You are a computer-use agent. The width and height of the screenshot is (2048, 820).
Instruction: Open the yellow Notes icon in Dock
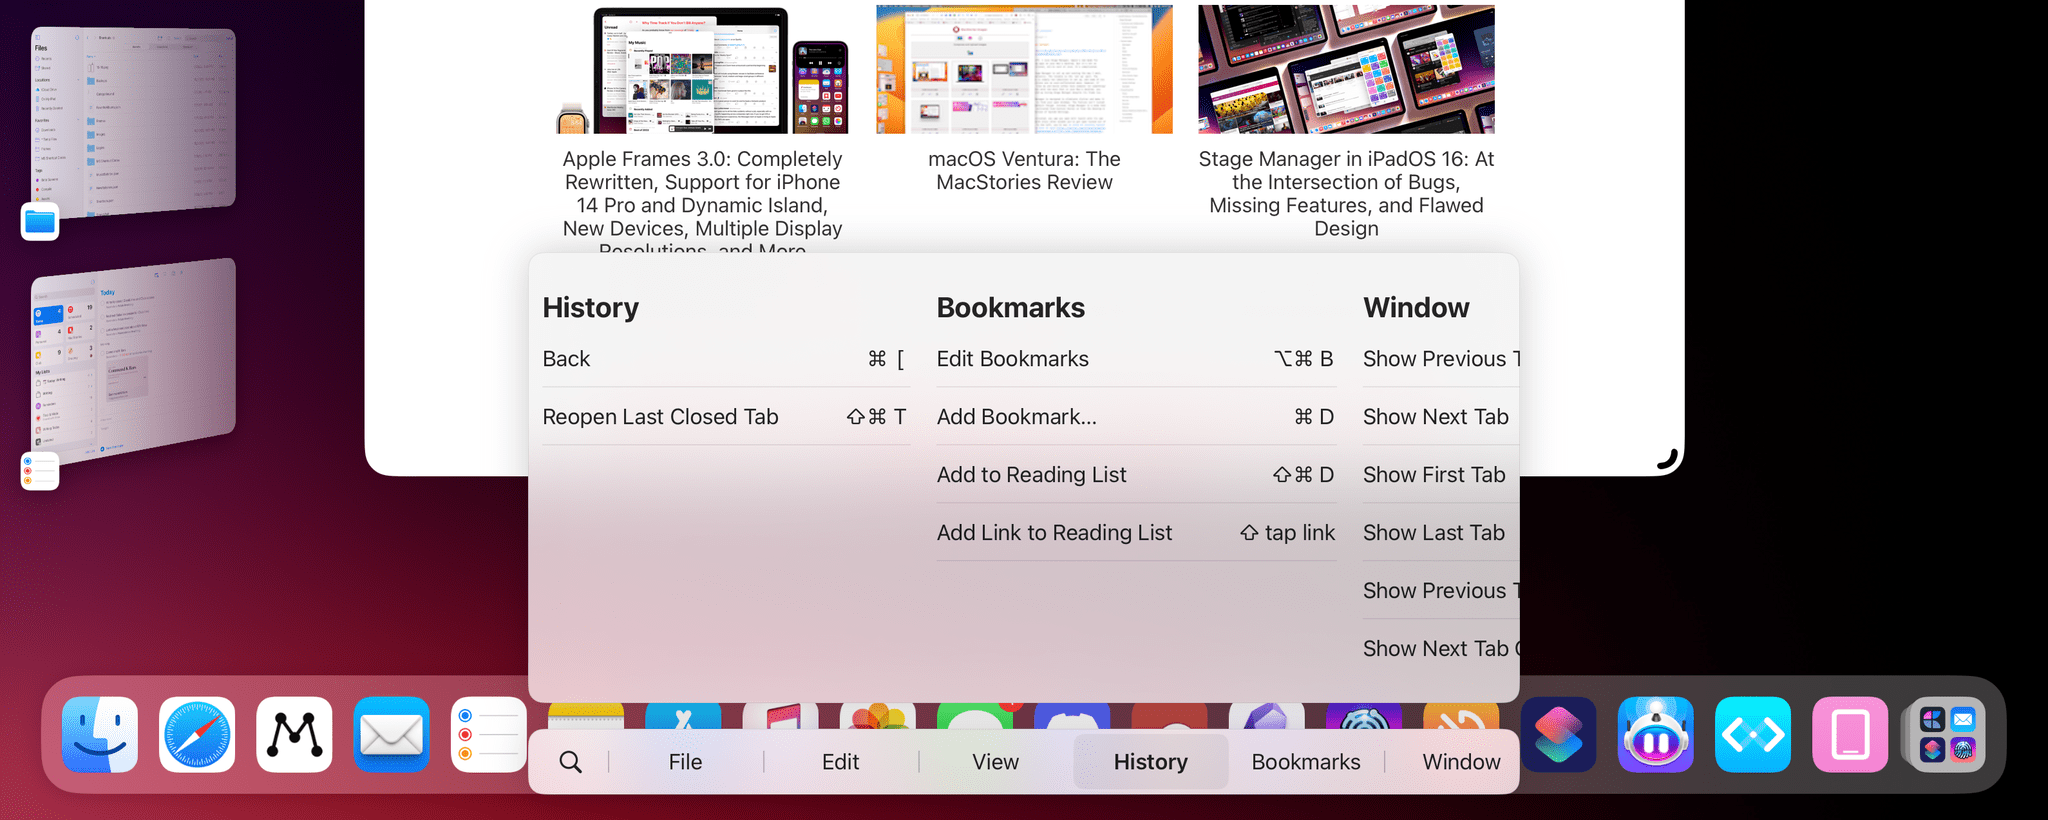(586, 716)
